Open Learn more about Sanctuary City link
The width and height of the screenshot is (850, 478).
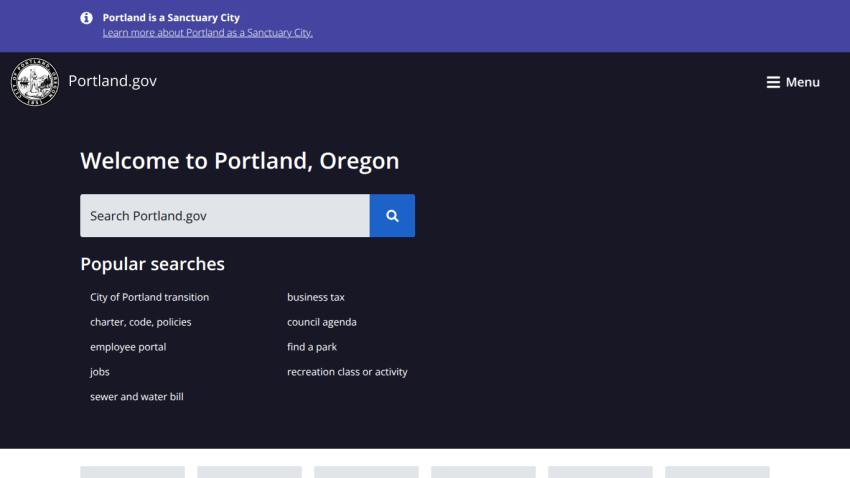208,33
